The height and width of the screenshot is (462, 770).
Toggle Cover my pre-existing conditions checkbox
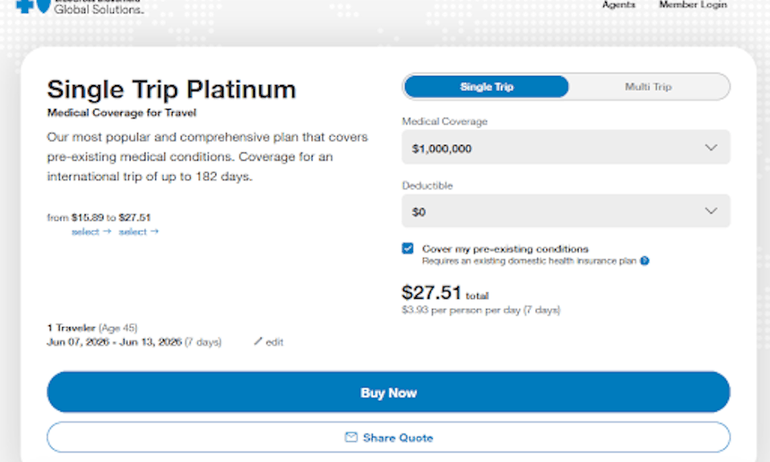[x=408, y=248]
